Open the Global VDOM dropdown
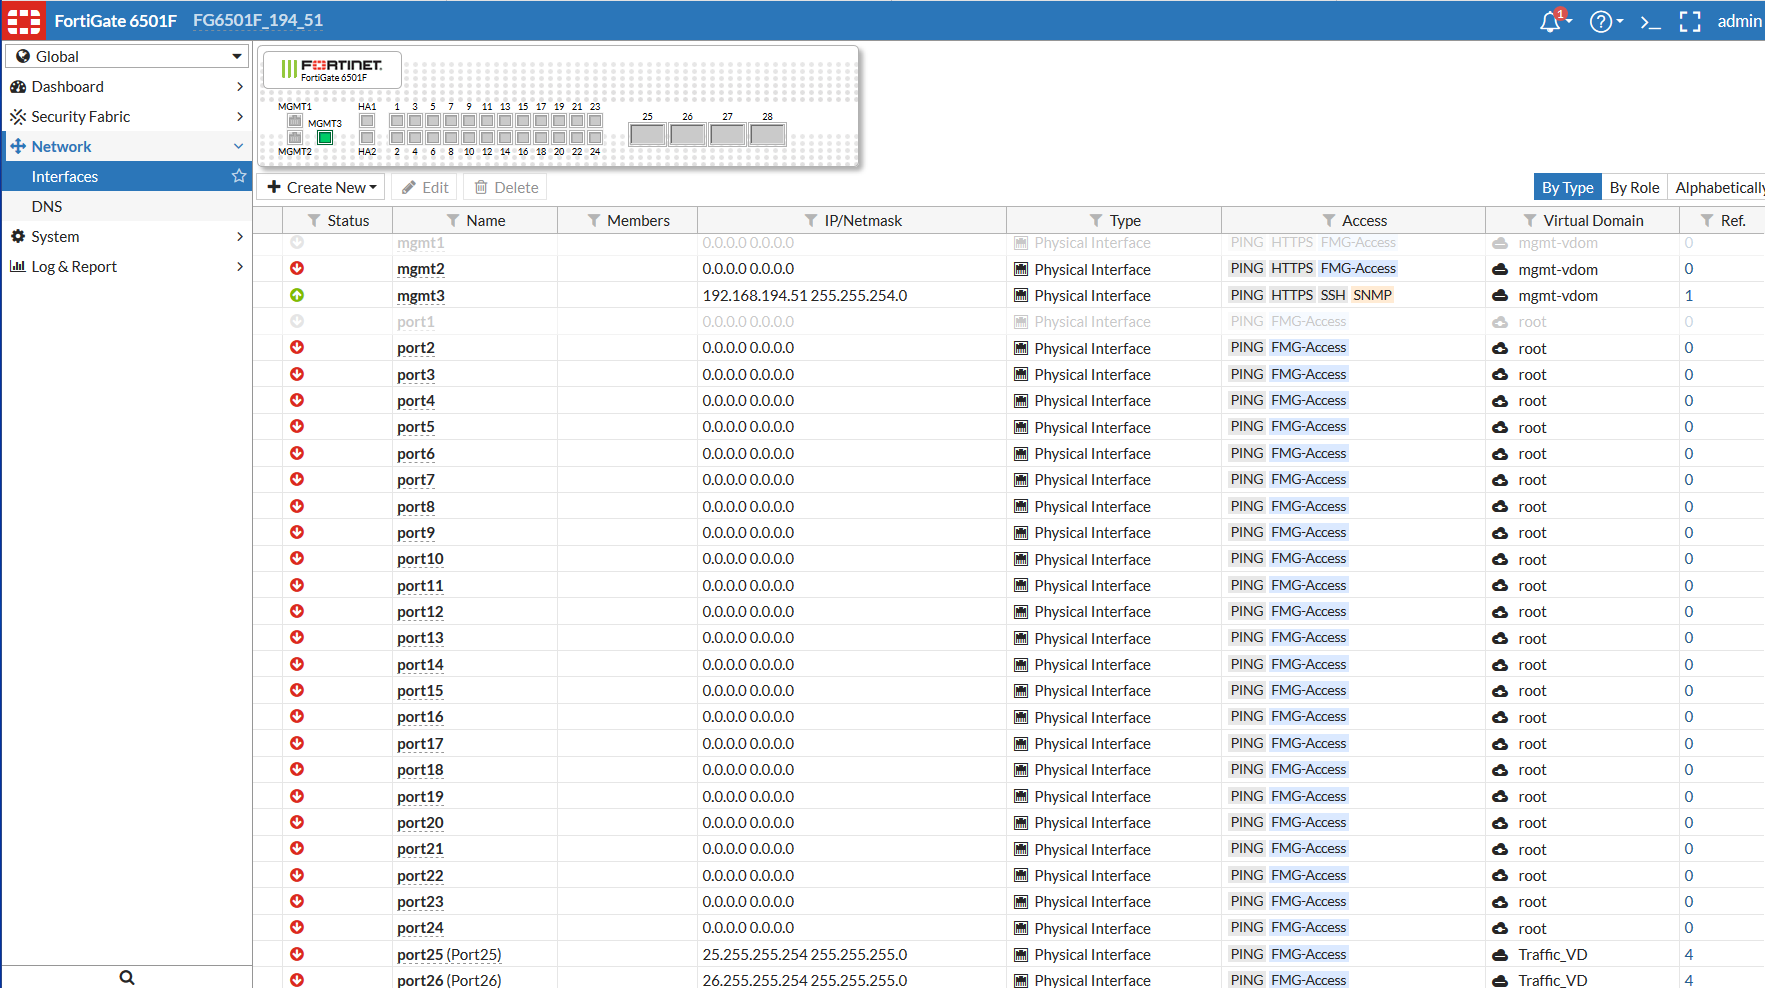1765x988 pixels. click(127, 56)
